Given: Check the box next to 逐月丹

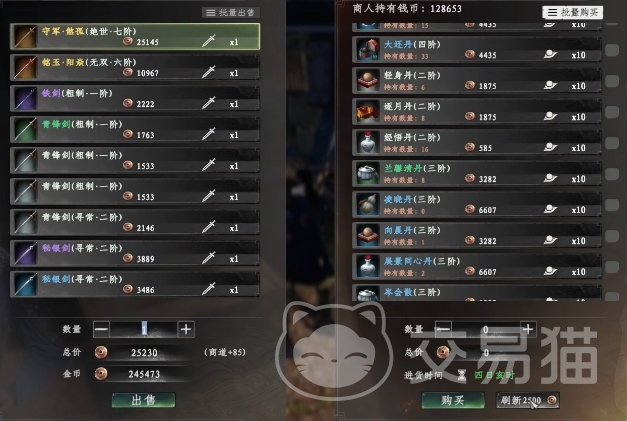Looking at the screenshot, I should coord(612,112).
